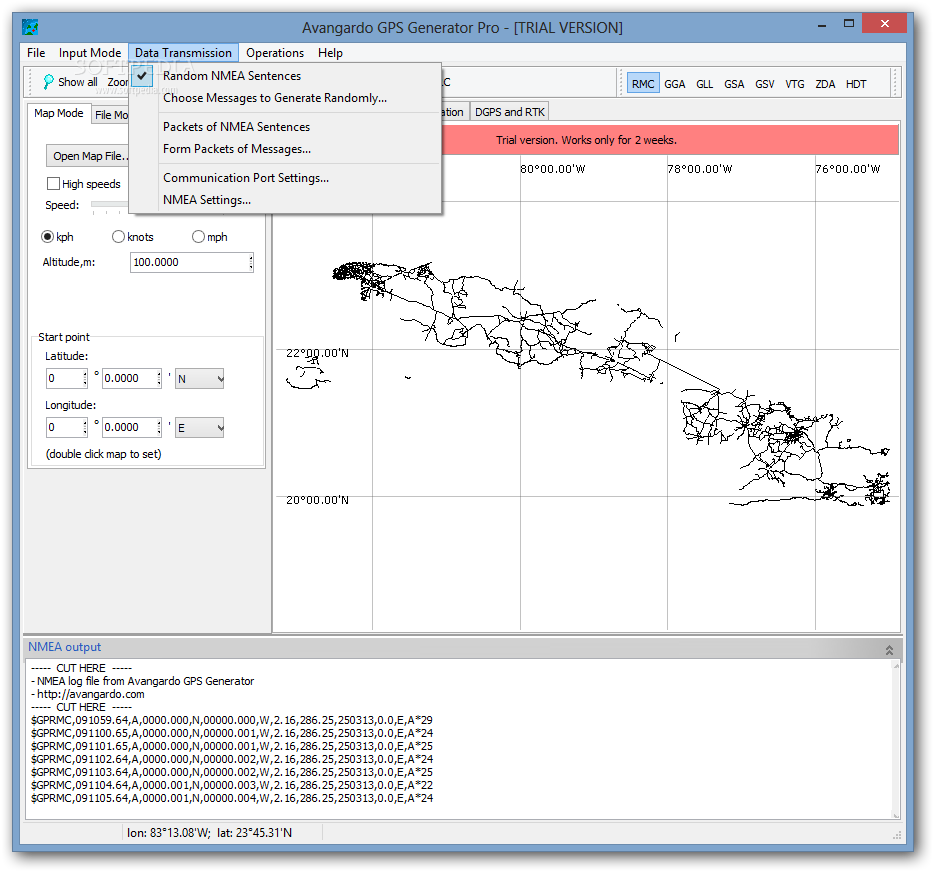Toggle the GSV sentence button
Viewport: 934px width, 872px height.
click(764, 84)
